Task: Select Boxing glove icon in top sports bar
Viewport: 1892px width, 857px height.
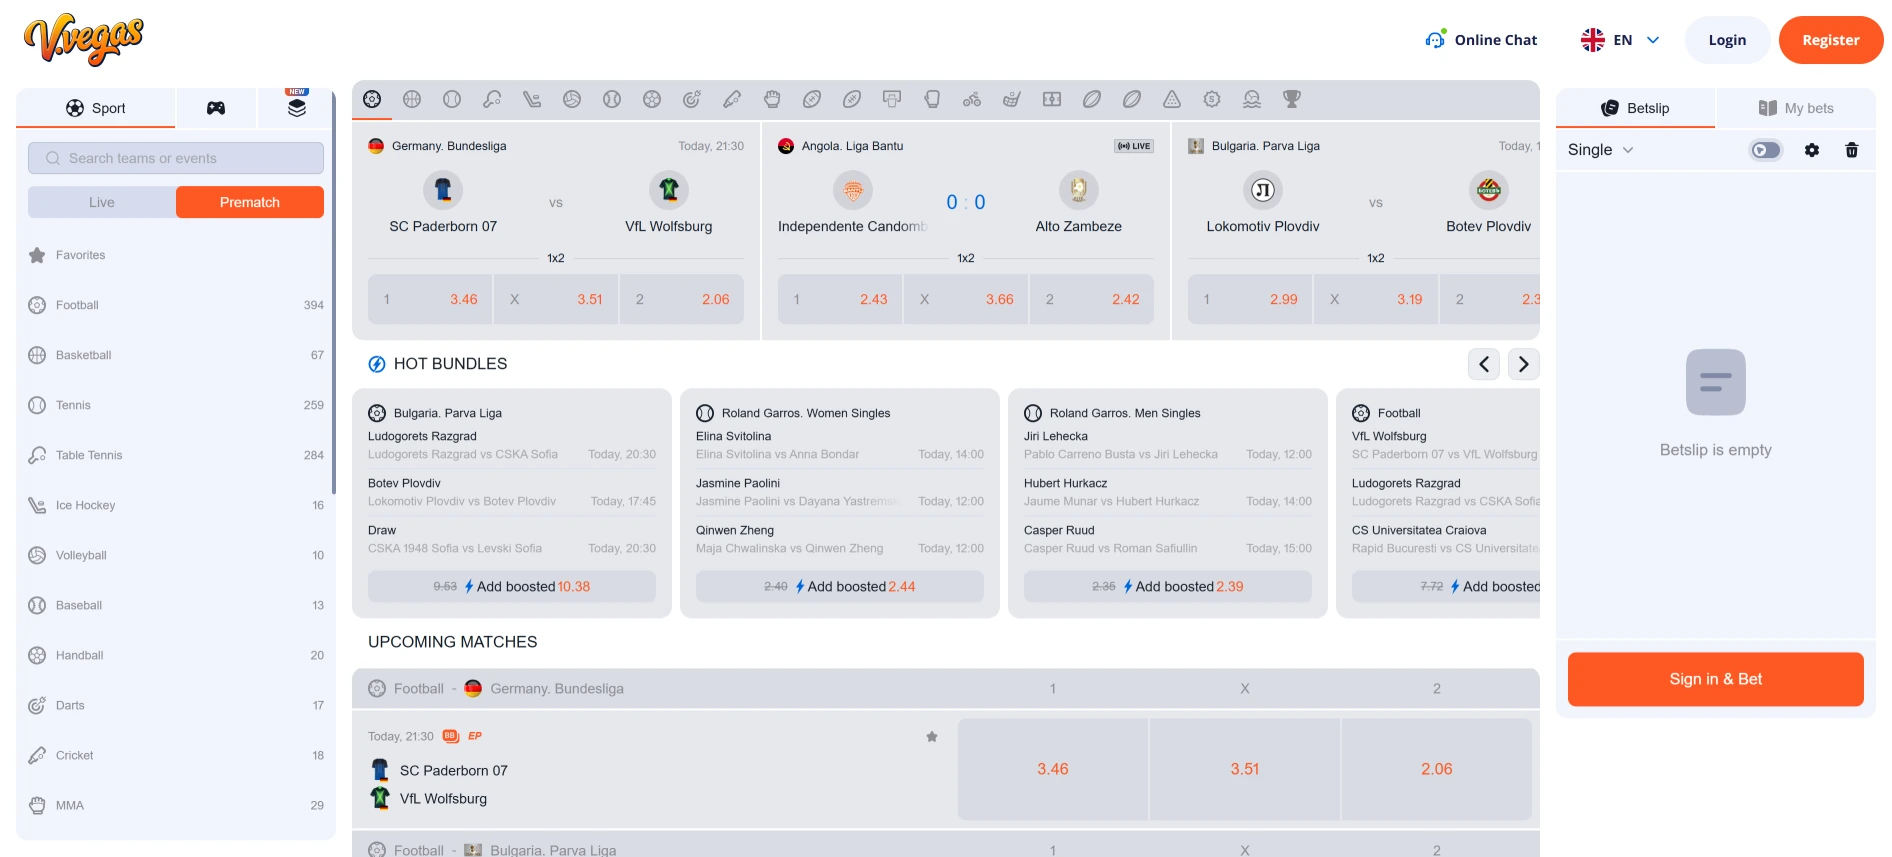Action: (932, 99)
